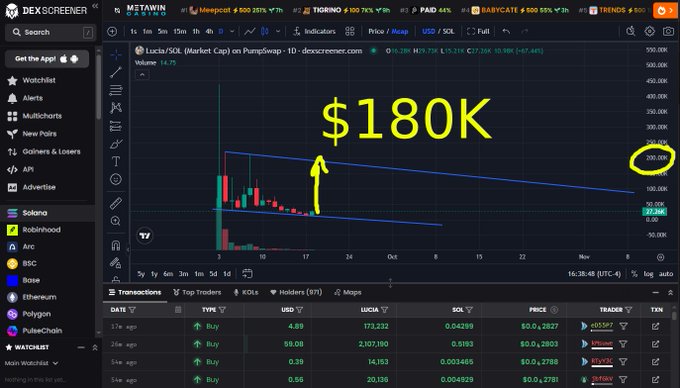Switch chart to Mcap mode
This screenshot has width=680, height=388.
point(399,31)
